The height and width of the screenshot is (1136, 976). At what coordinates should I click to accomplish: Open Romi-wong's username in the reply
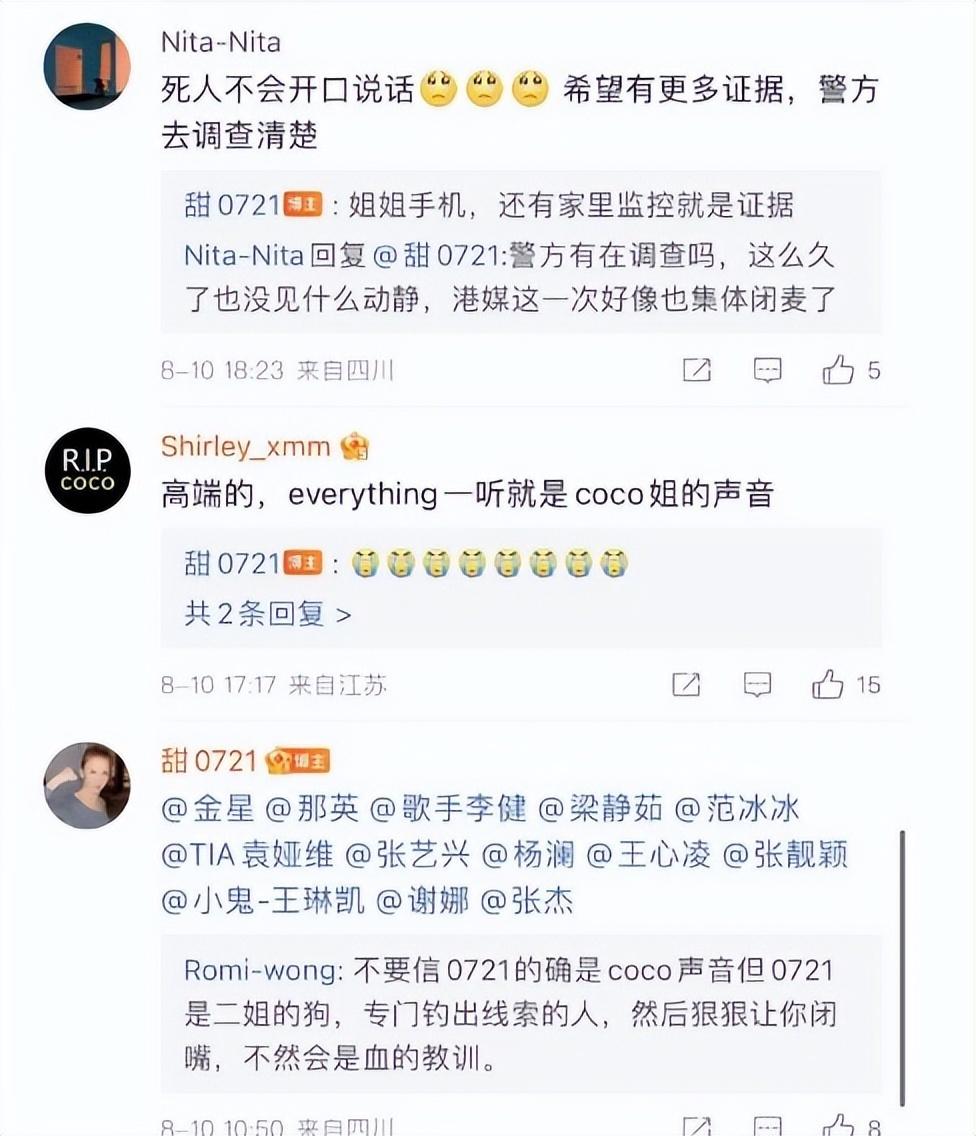(261, 970)
